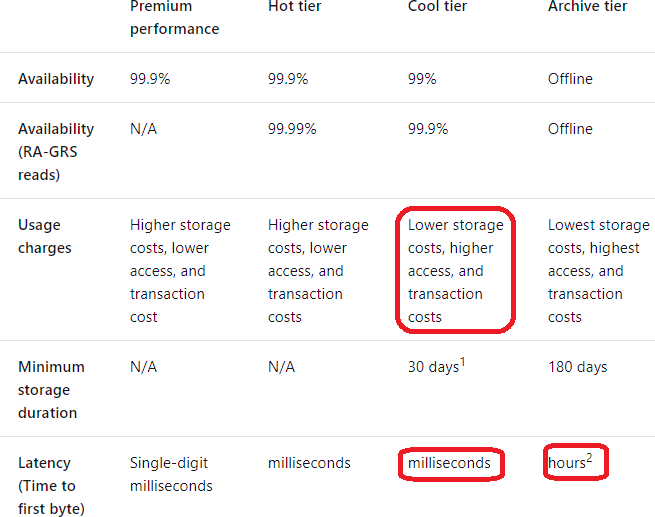Click the 180 days Archive tier value
The width and height of the screenshot is (655, 517).
pos(577,367)
